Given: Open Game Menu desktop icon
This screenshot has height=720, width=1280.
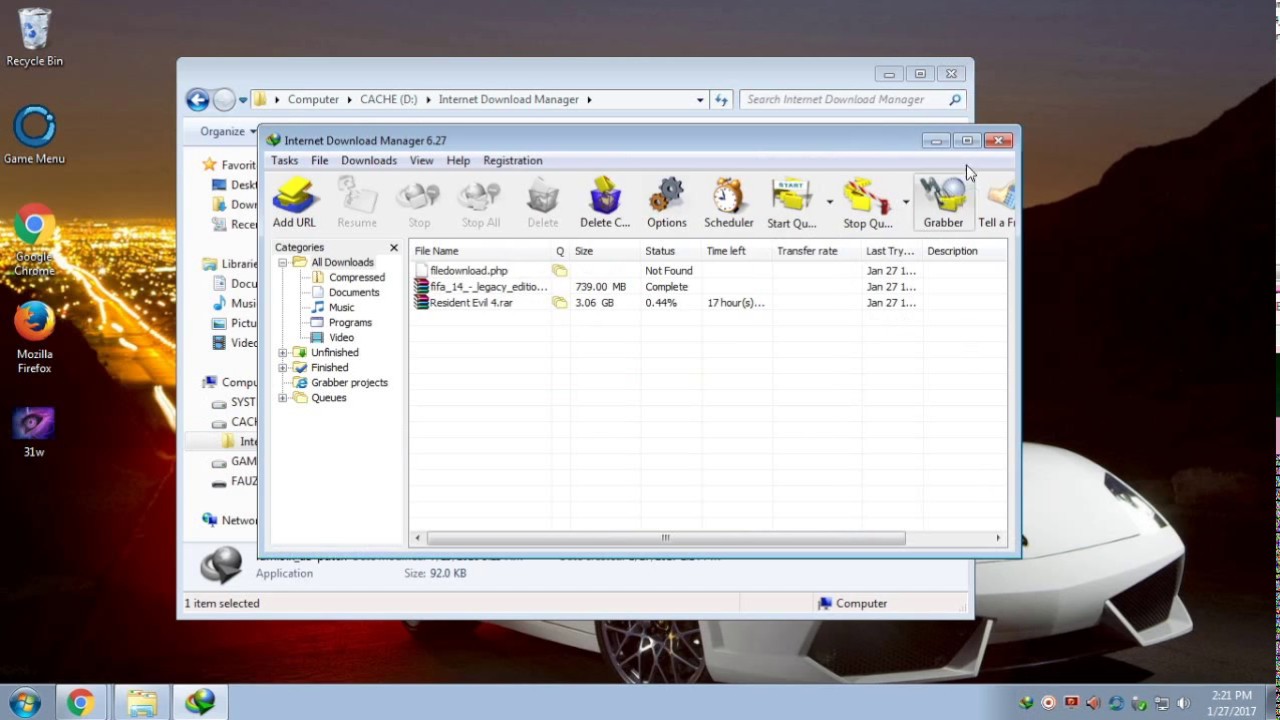Looking at the screenshot, I should pos(34,135).
